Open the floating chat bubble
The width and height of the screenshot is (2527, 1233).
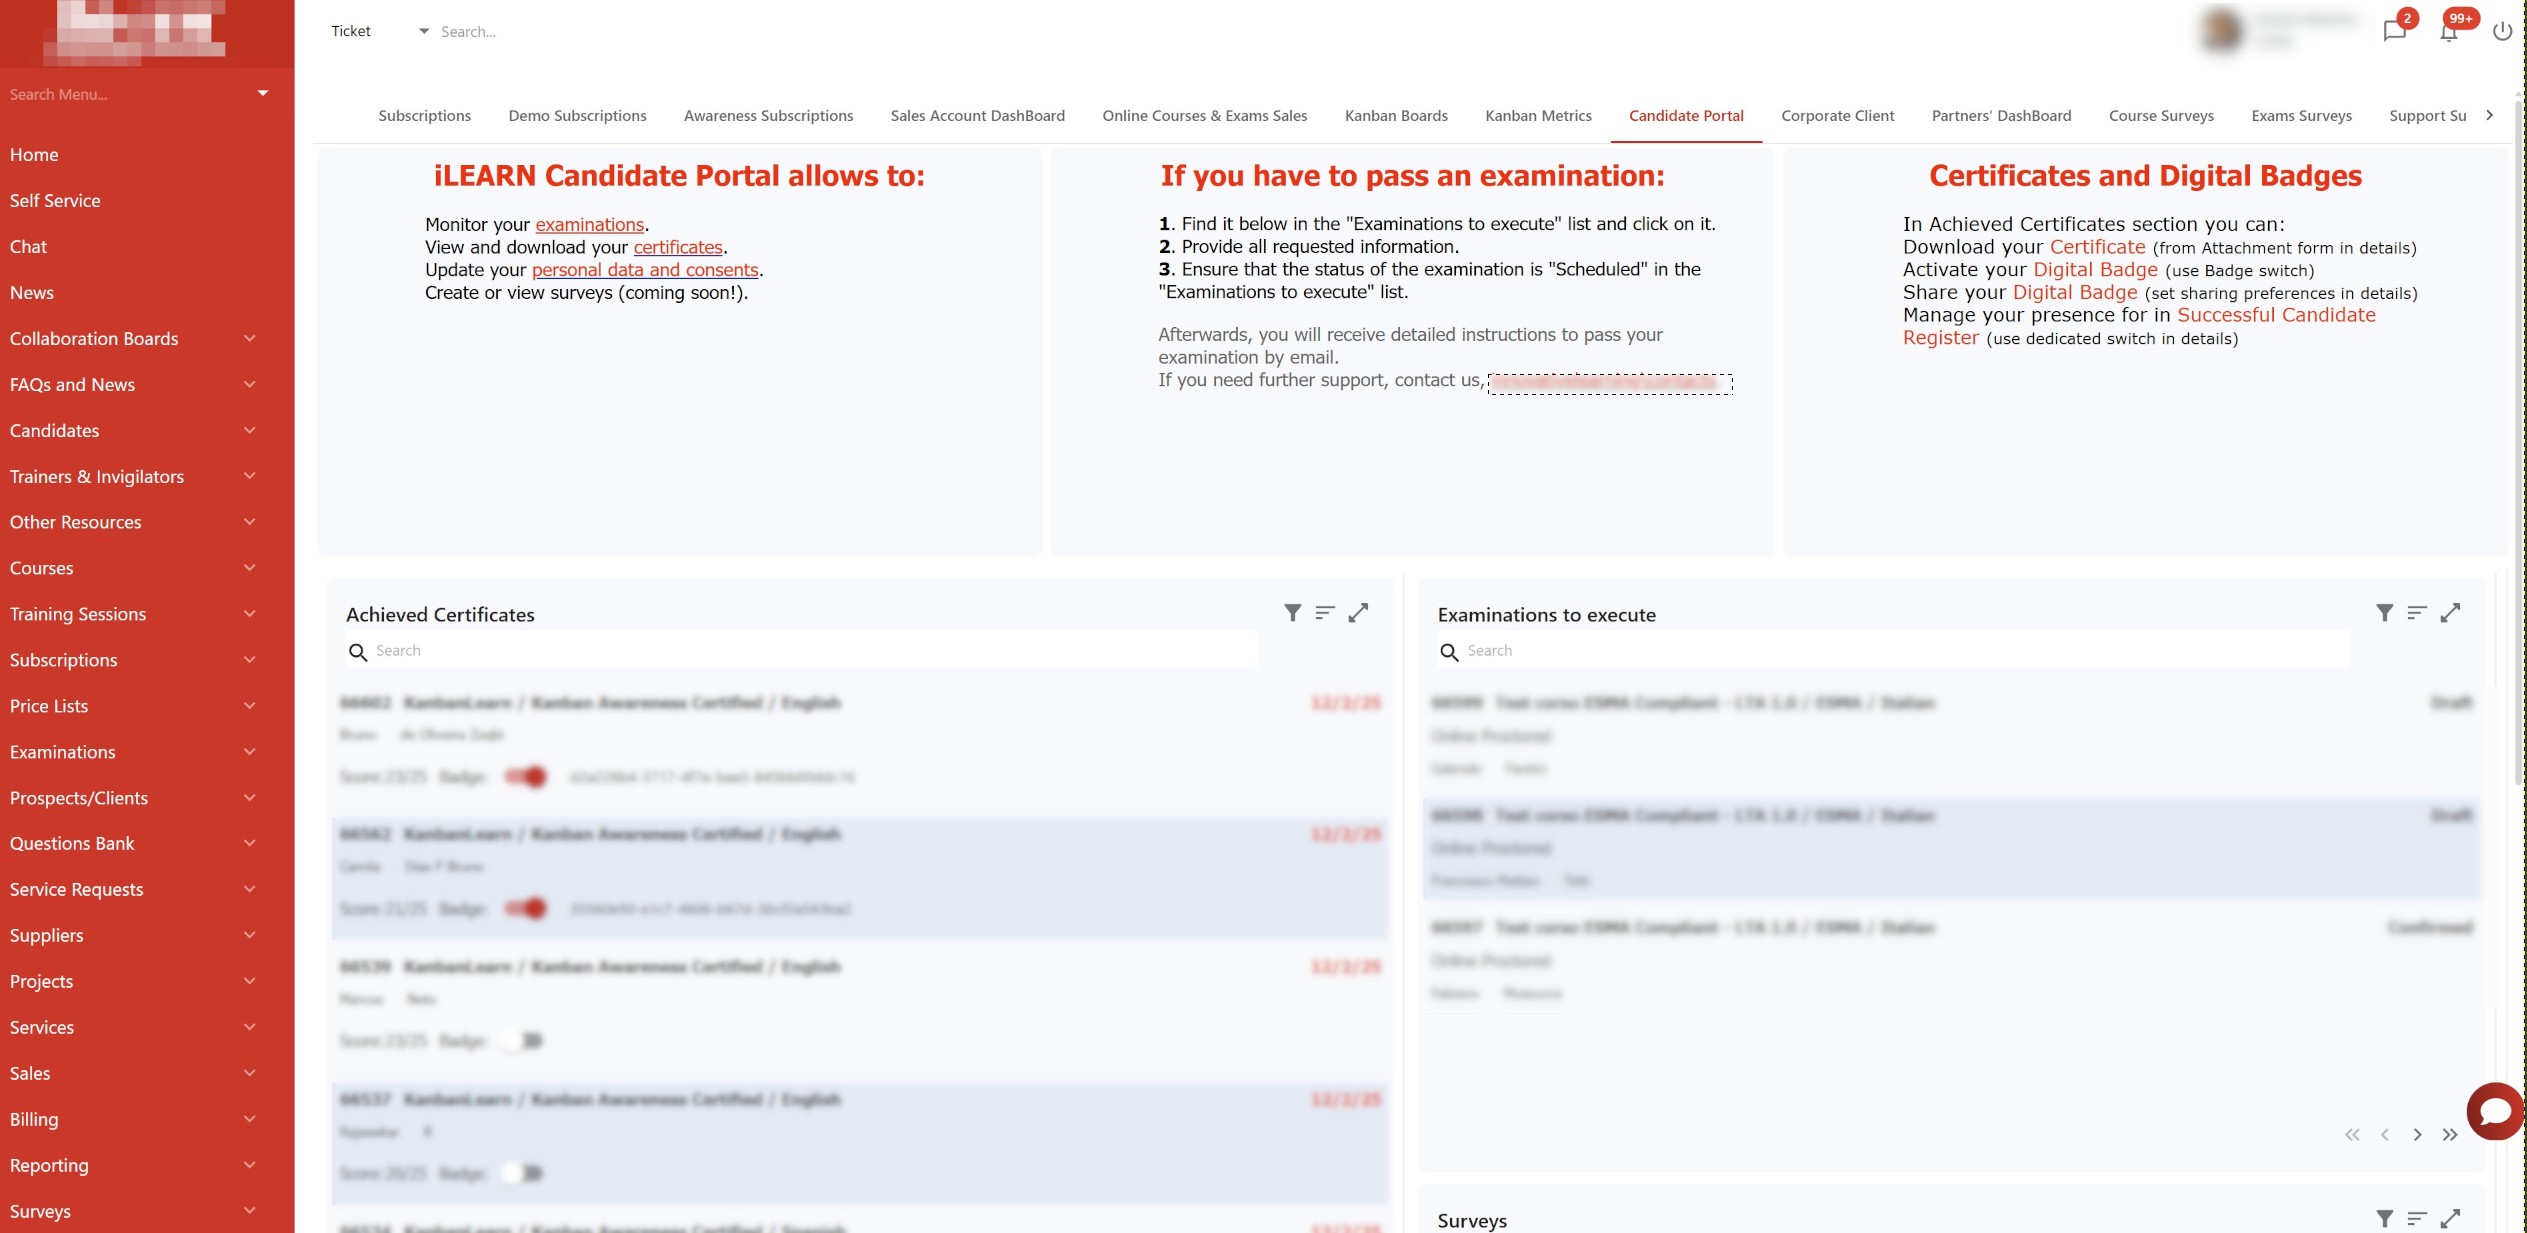tap(2494, 1111)
